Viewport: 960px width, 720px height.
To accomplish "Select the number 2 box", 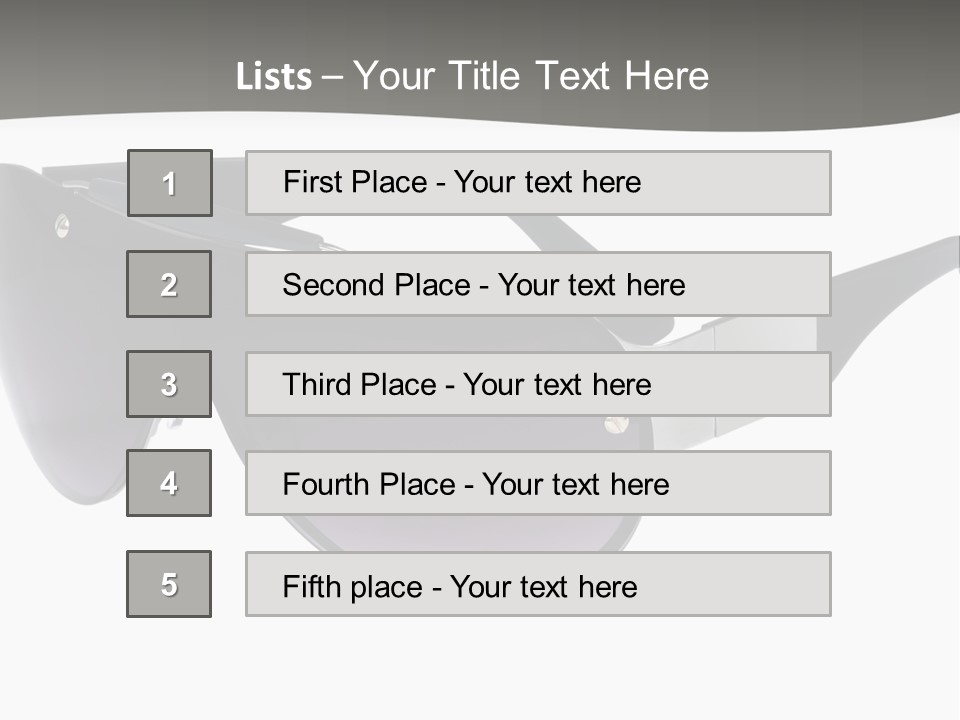I will click(169, 284).
